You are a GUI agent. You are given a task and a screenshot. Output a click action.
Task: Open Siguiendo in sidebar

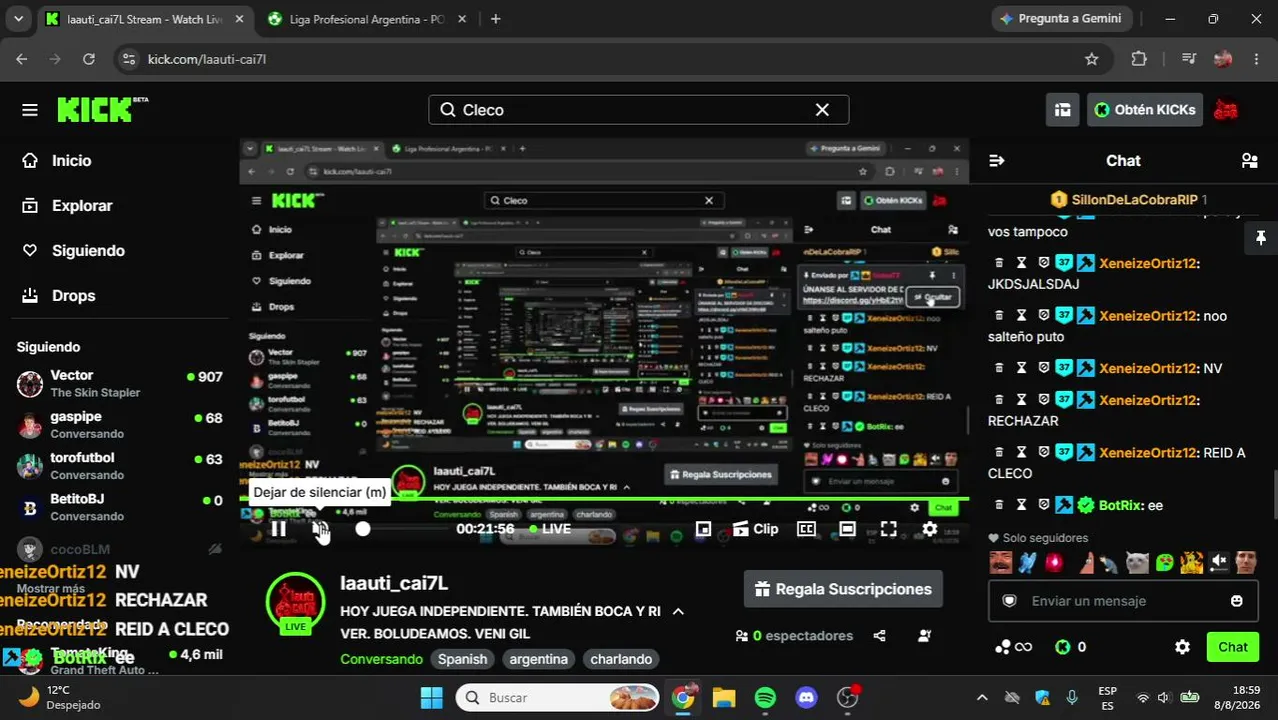[88, 250]
